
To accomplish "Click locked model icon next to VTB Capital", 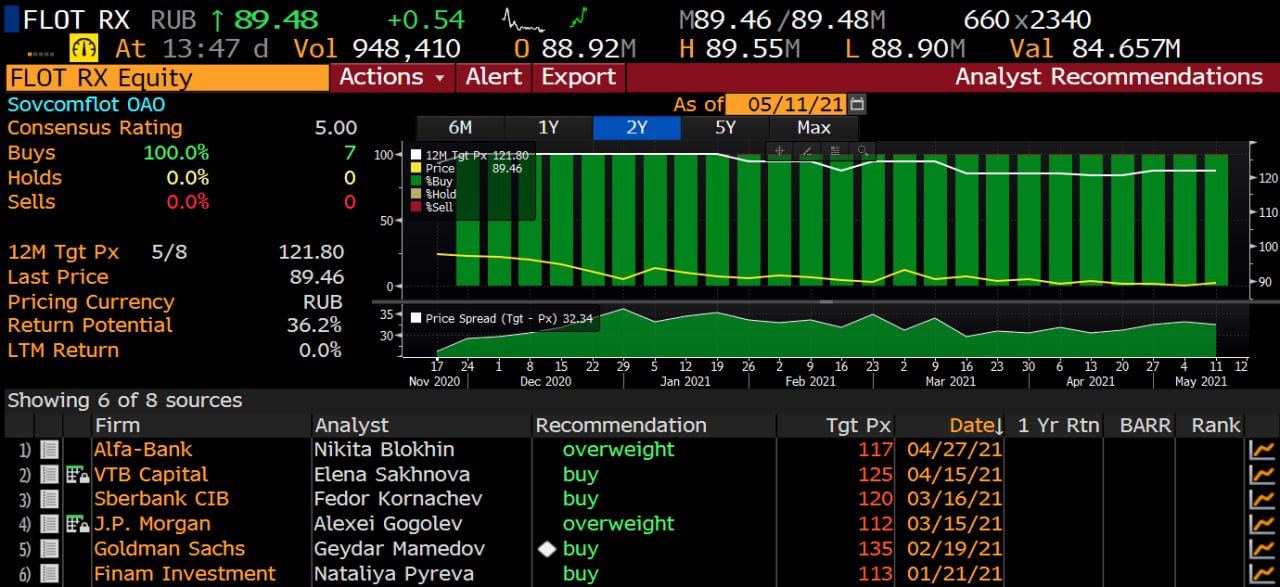I will click(x=77, y=475).
